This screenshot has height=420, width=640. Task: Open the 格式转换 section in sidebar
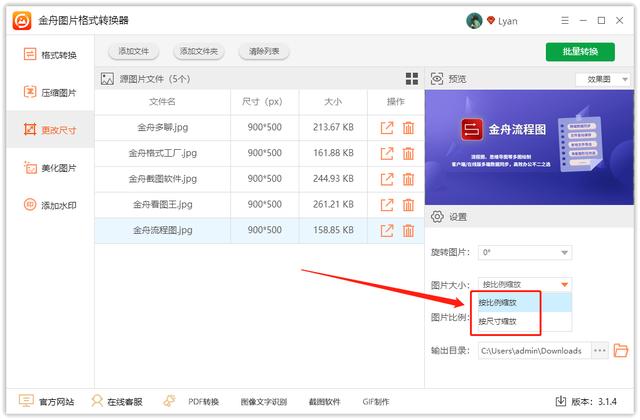click(x=50, y=55)
